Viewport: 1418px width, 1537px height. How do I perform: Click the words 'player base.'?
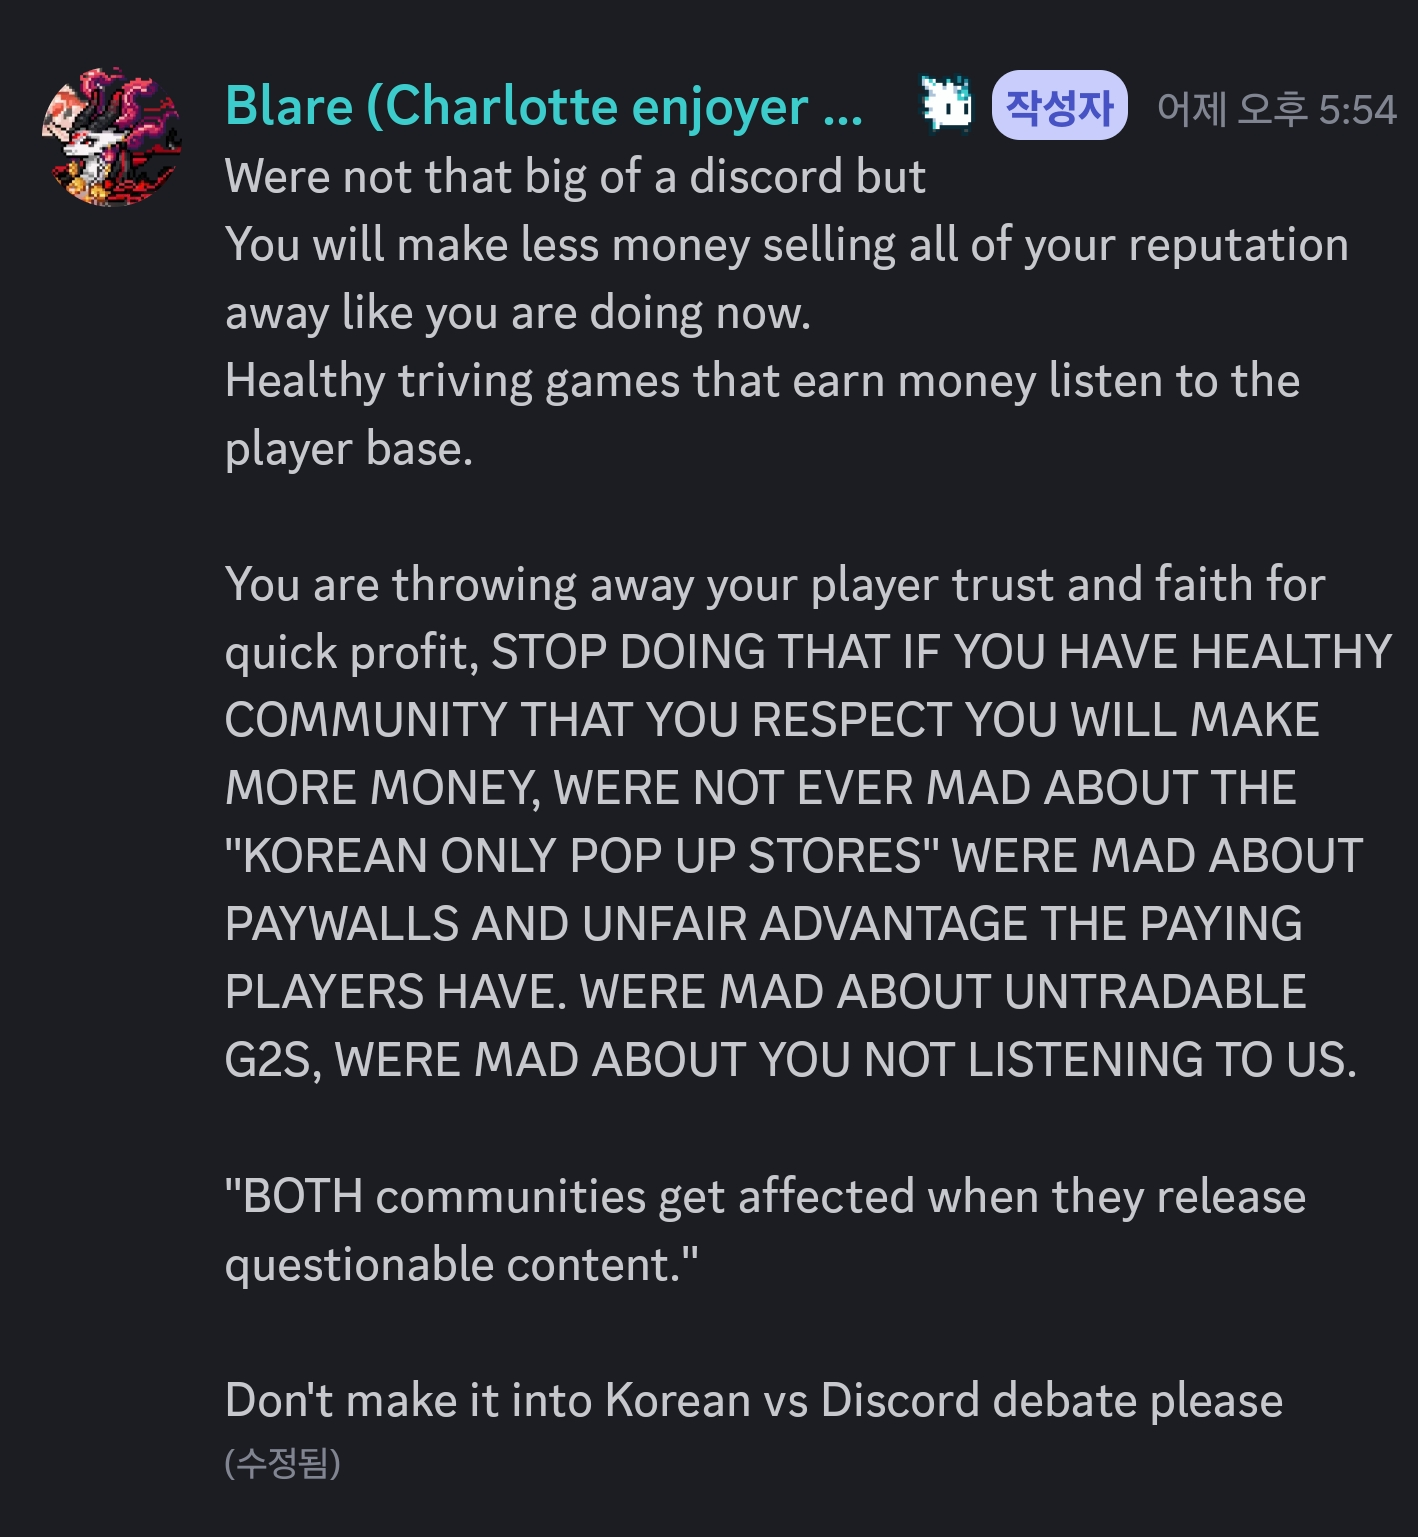click(349, 450)
